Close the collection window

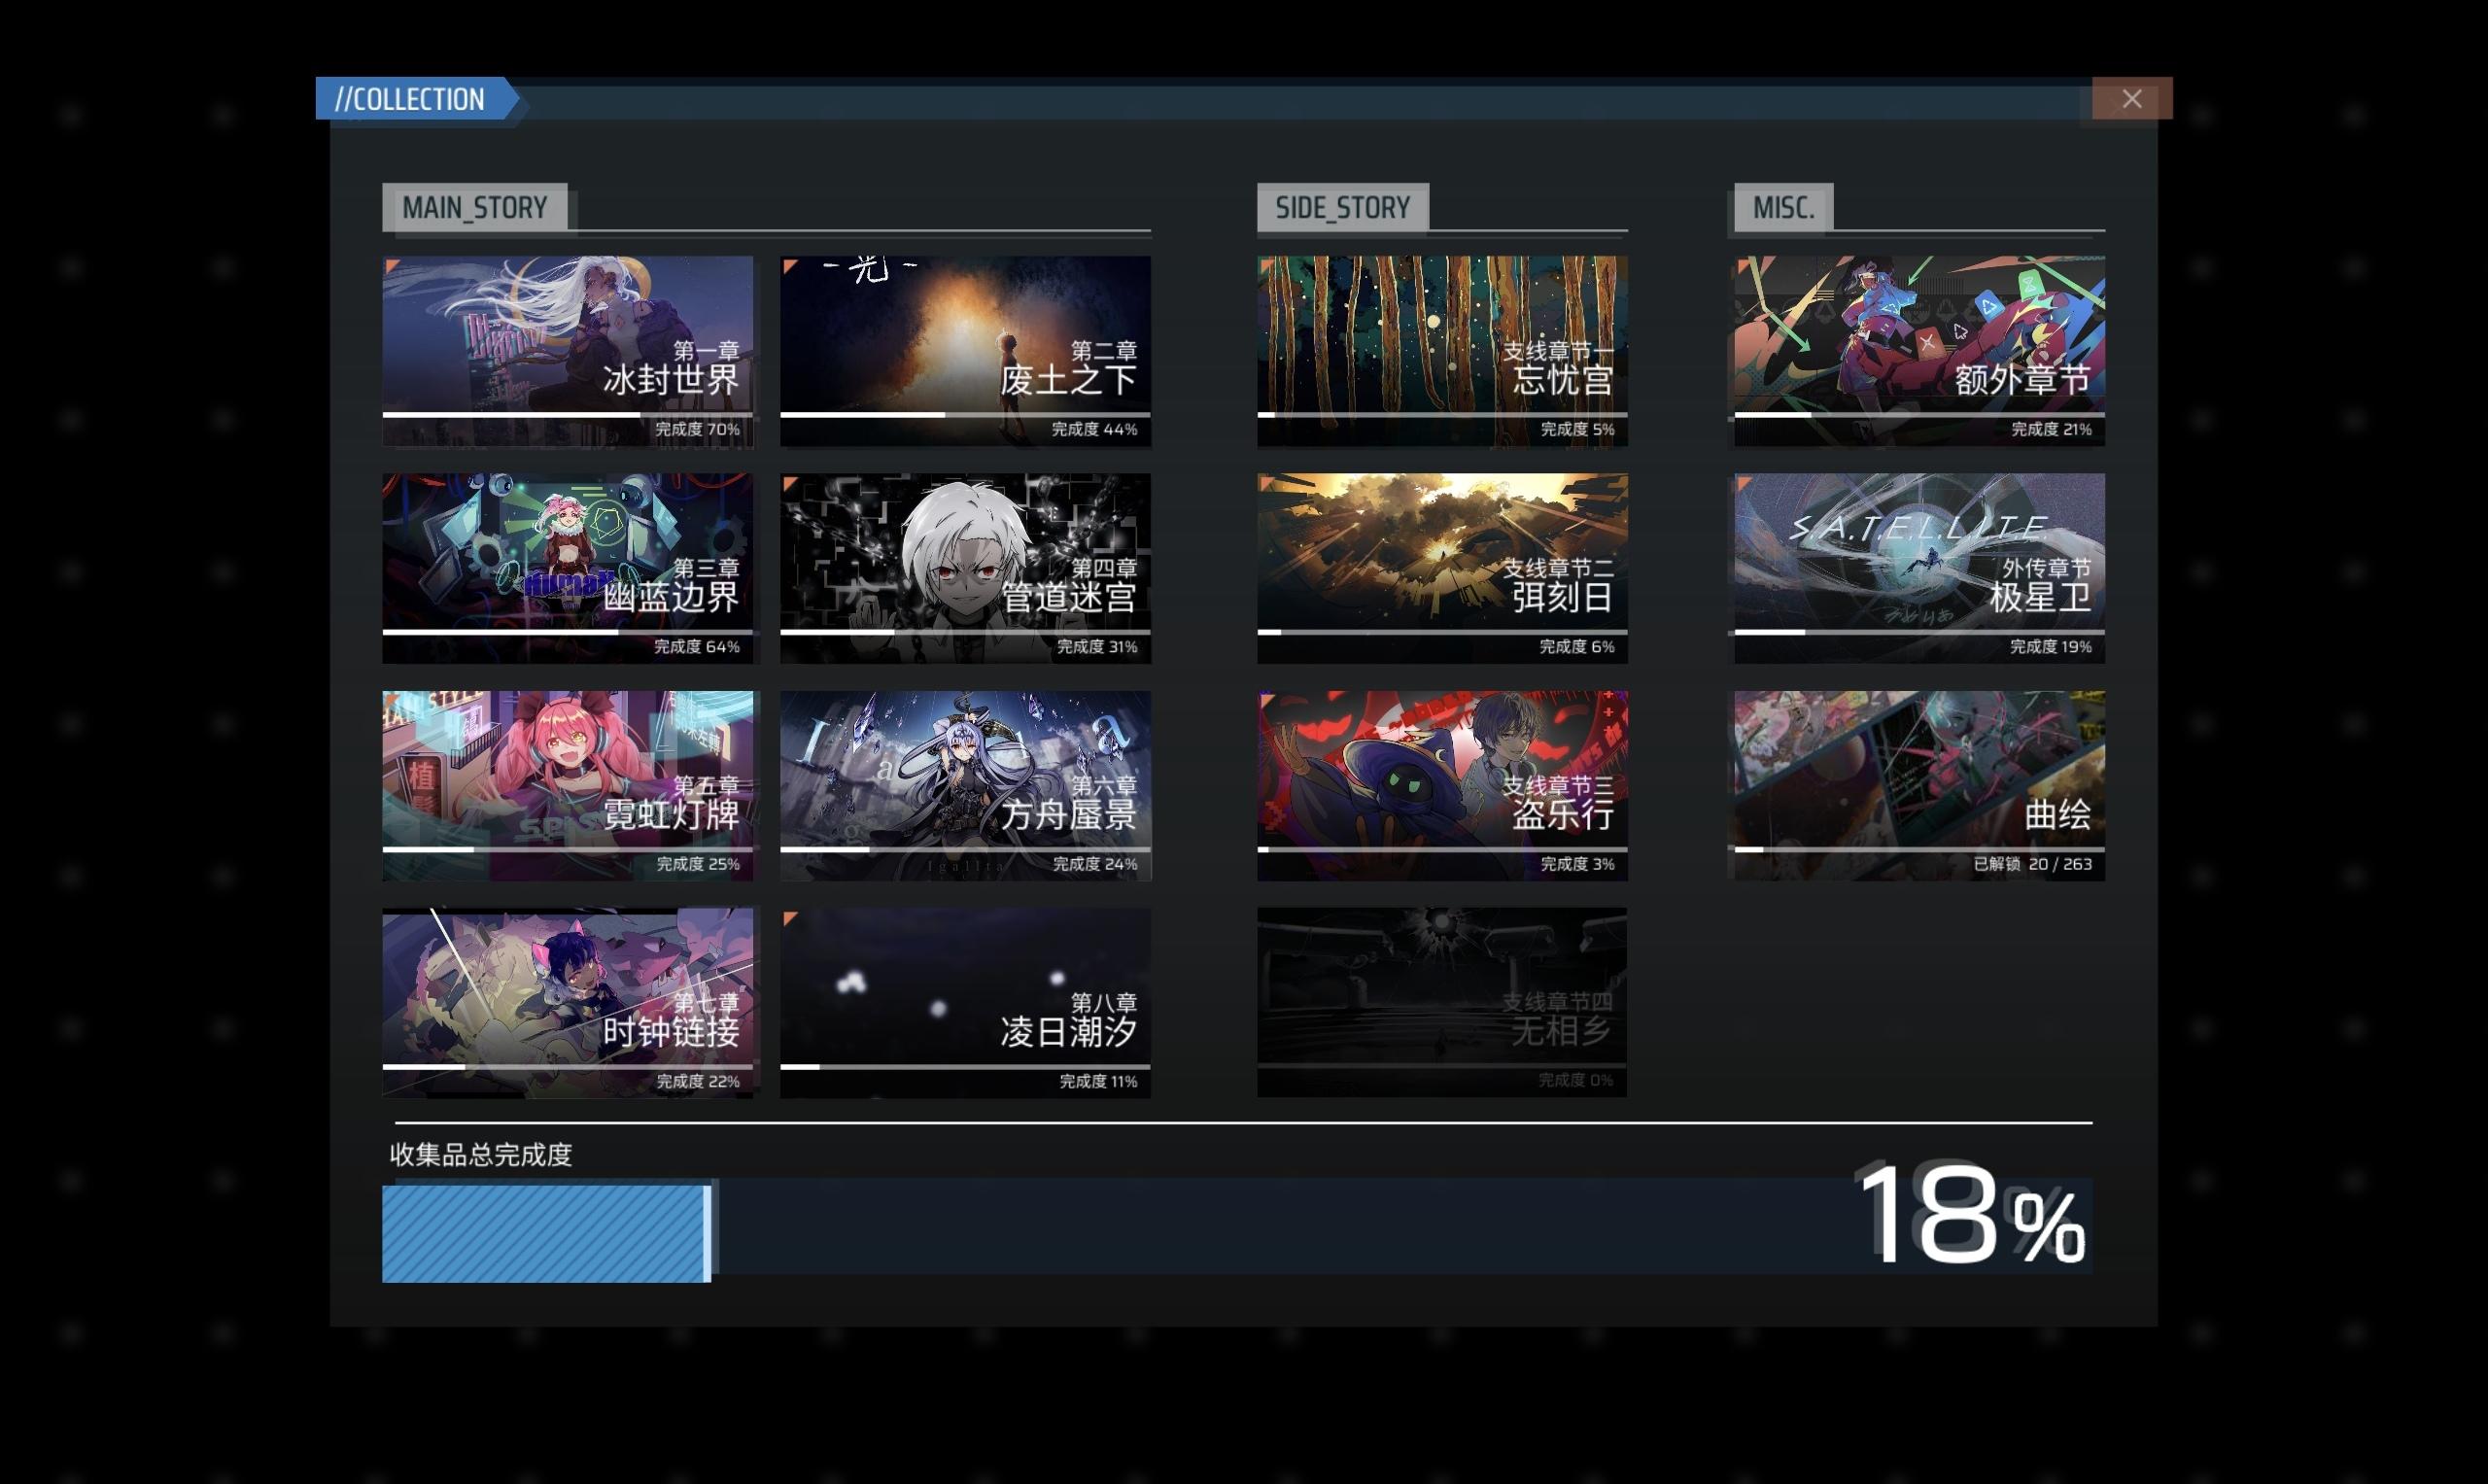(x=2132, y=98)
